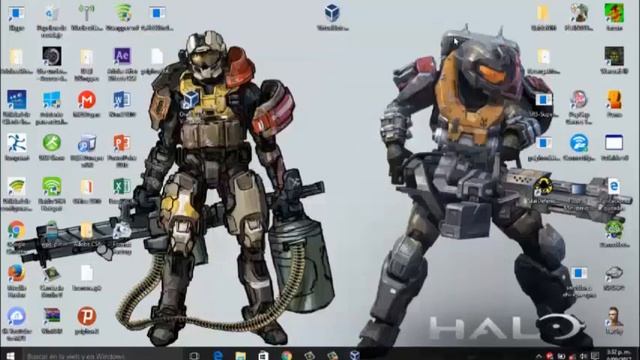Open the taskbar clock and date
This screenshot has height=360, width=640.
pyautogui.click(x=618, y=355)
